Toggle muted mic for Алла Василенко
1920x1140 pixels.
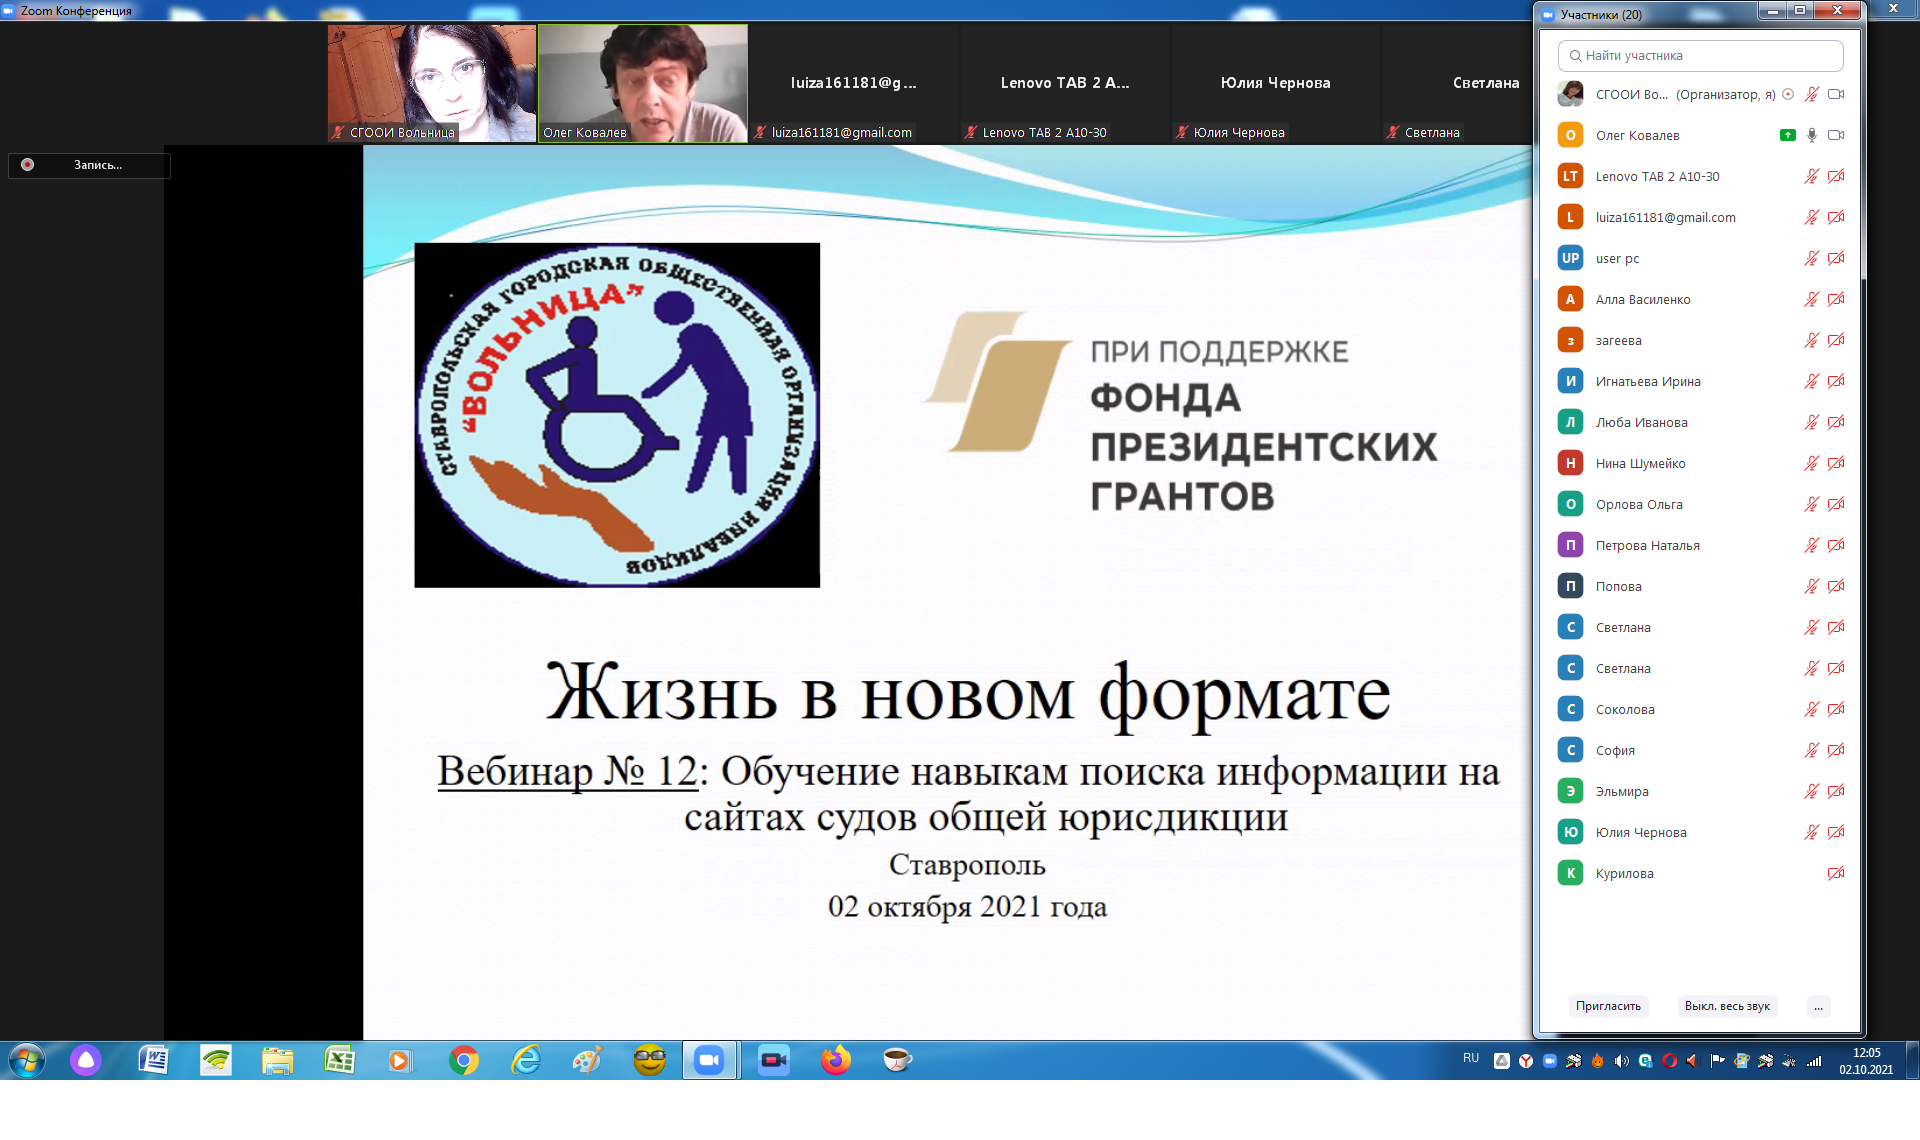(1812, 299)
